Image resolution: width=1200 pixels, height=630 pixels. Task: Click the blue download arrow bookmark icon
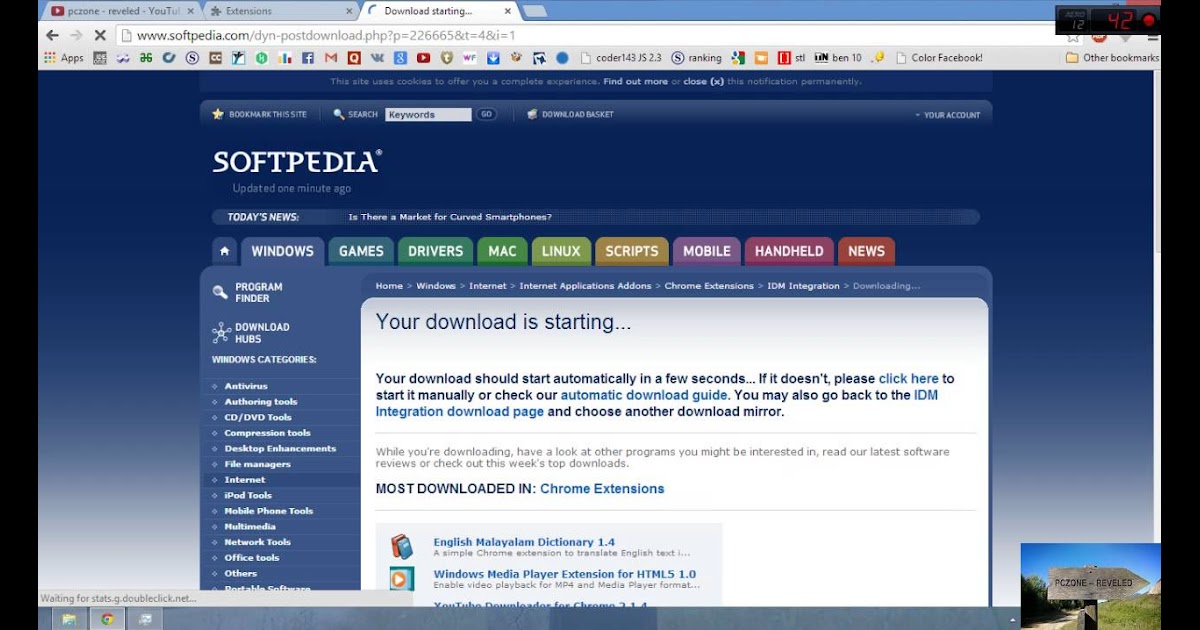coord(493,58)
